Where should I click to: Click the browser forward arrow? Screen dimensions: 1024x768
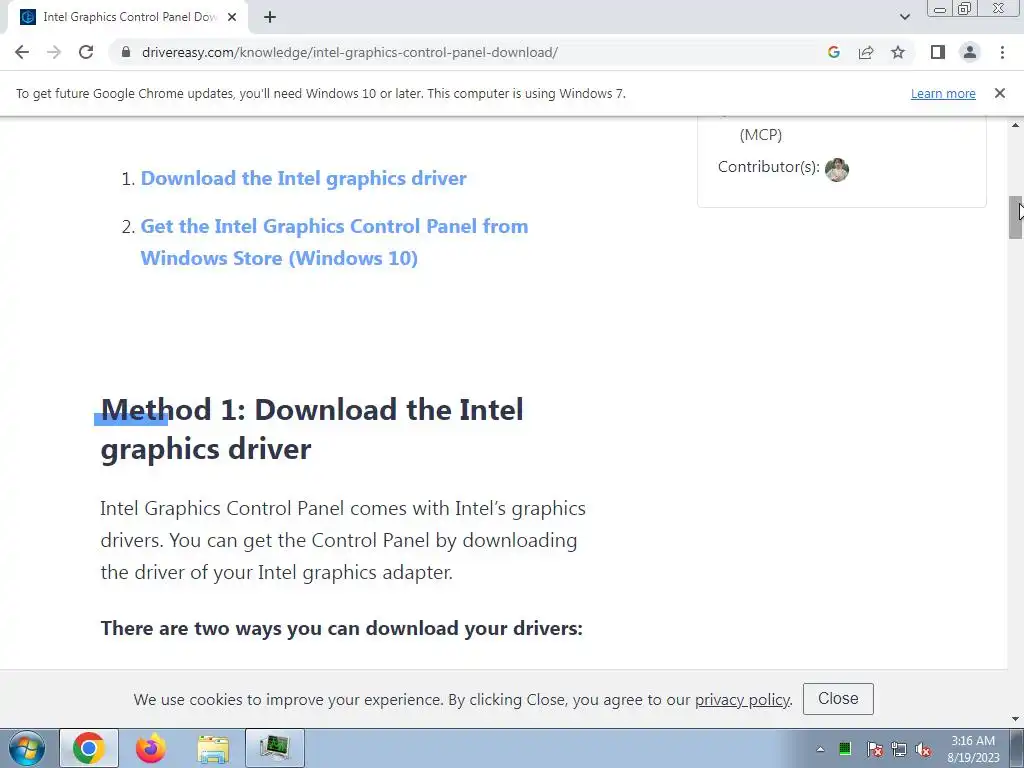point(54,52)
